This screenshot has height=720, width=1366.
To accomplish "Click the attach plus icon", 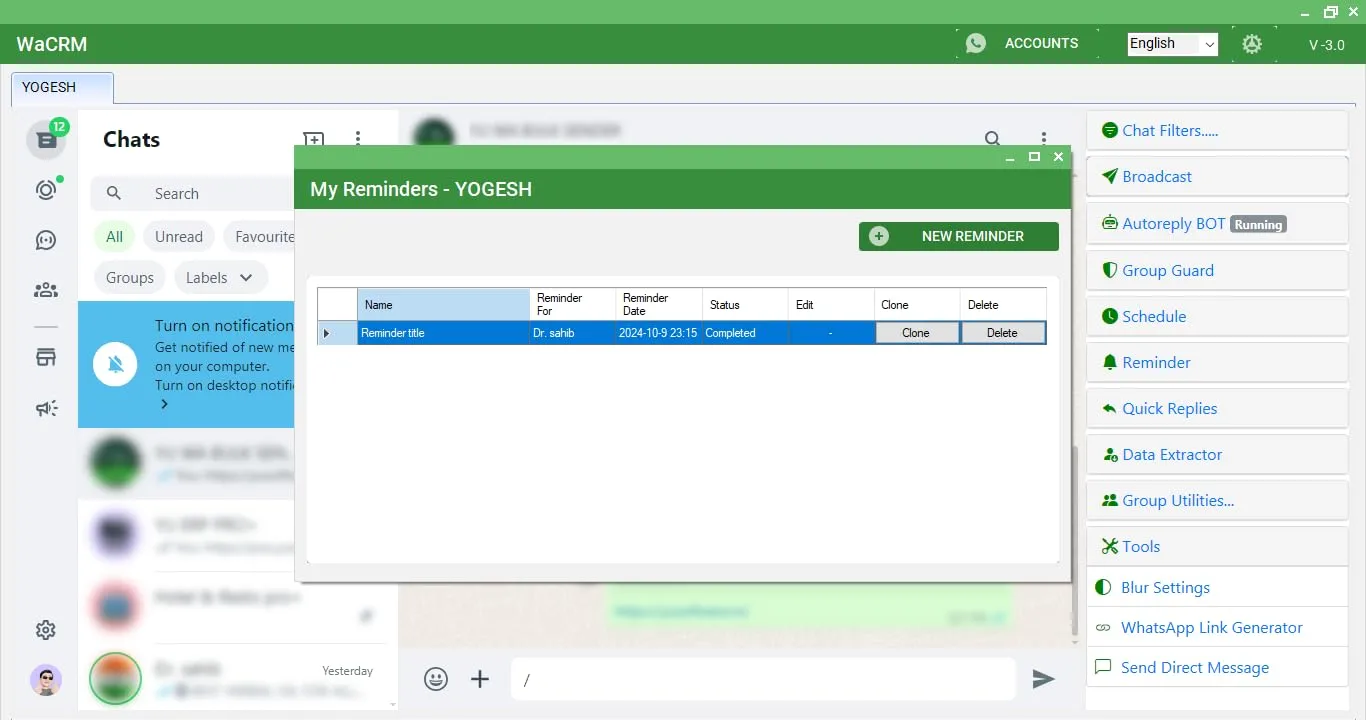I will (x=480, y=679).
